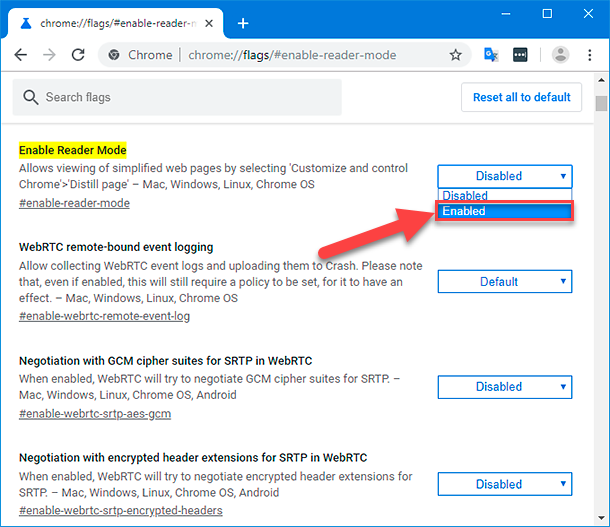The height and width of the screenshot is (527, 610).
Task: Follow the #enable-webrtc-remote-event-log link
Action: tap(104, 317)
